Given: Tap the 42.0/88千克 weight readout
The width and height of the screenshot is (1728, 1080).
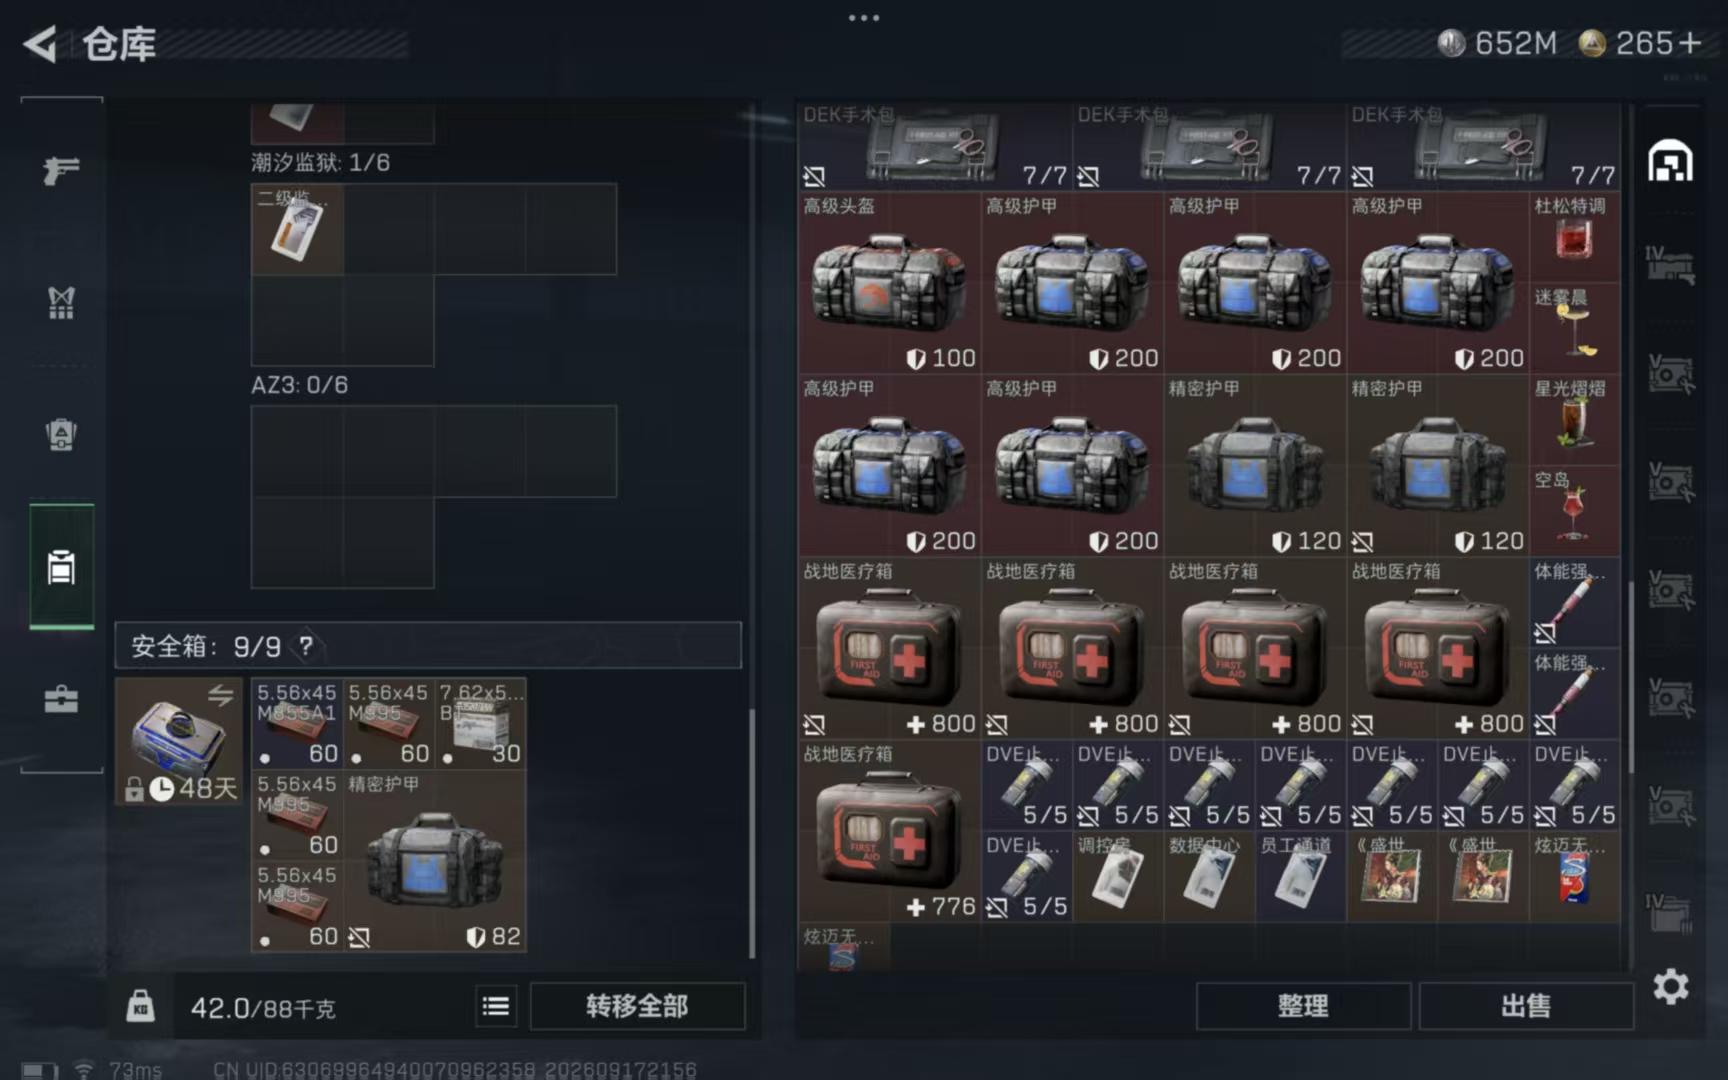Looking at the screenshot, I should tap(263, 1007).
